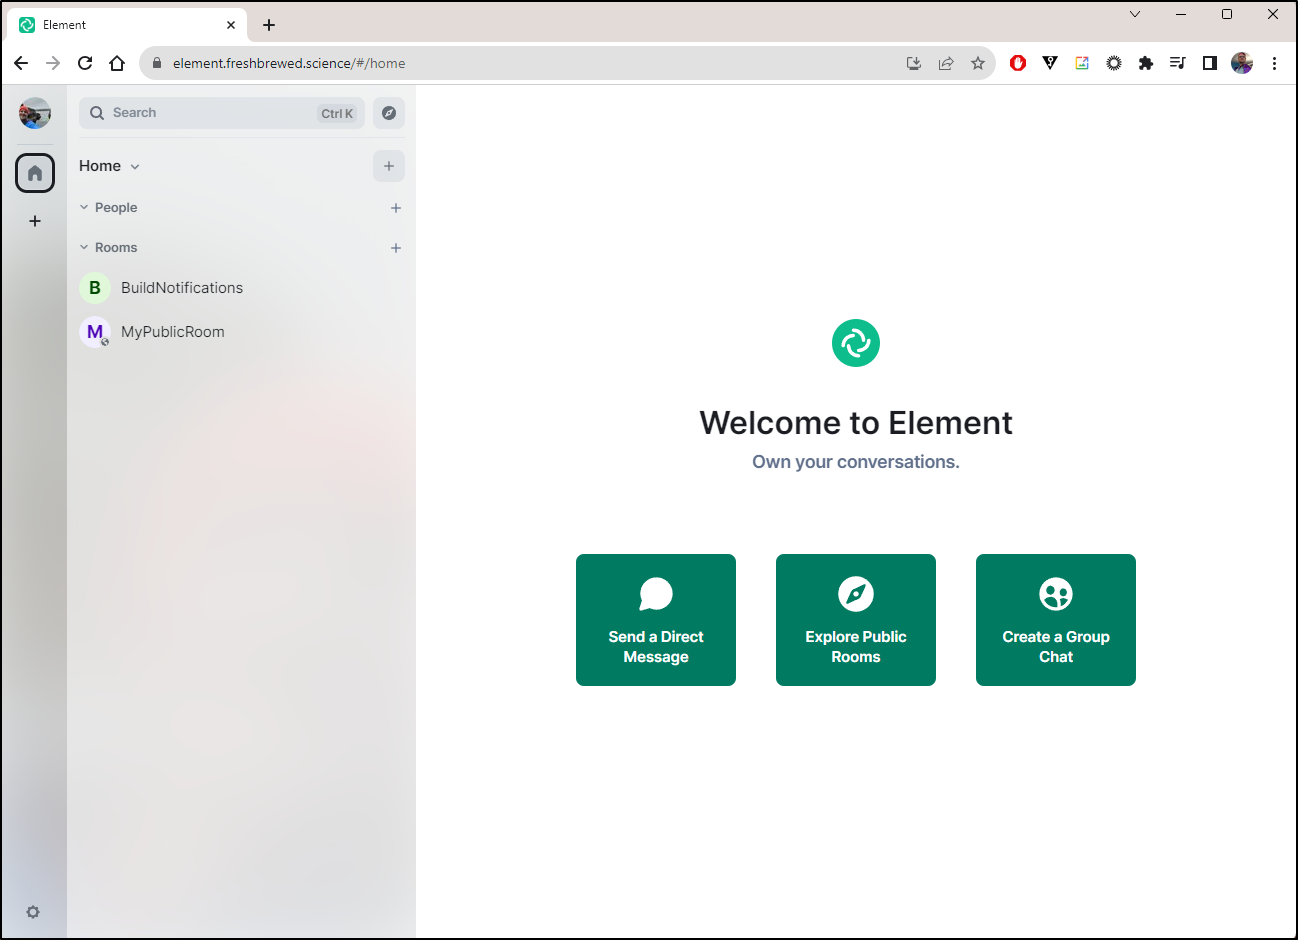This screenshot has height=940, width=1298.
Task: Click the plus button next to Home
Action: tap(389, 166)
